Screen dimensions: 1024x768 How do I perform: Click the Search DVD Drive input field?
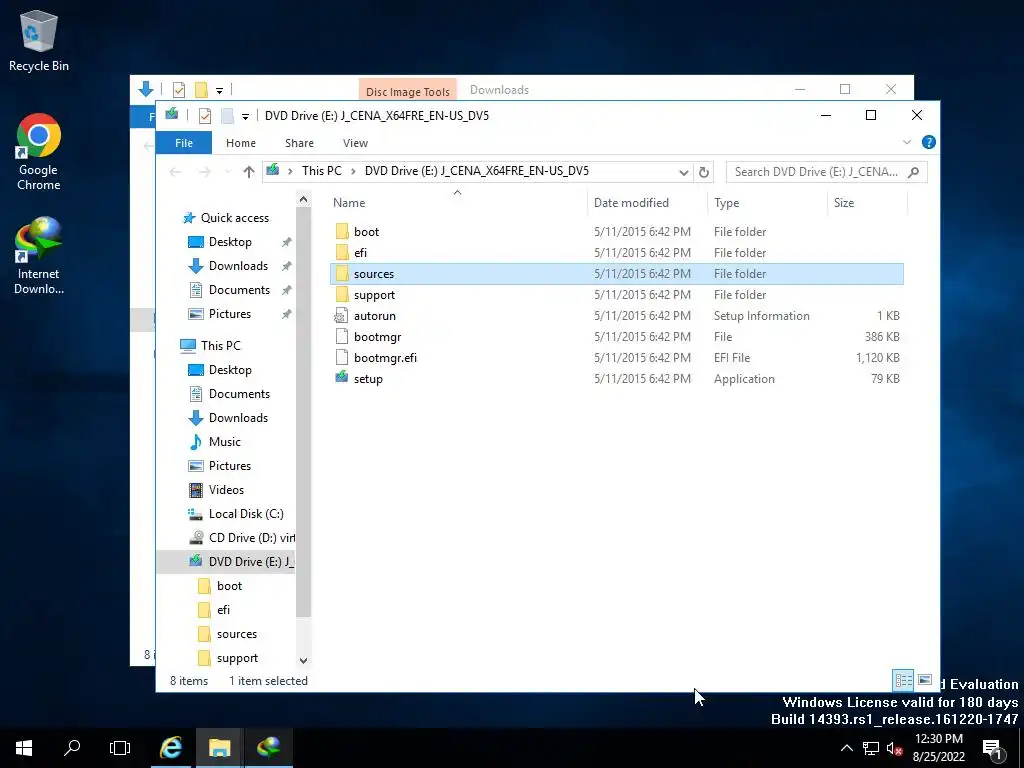coord(827,172)
